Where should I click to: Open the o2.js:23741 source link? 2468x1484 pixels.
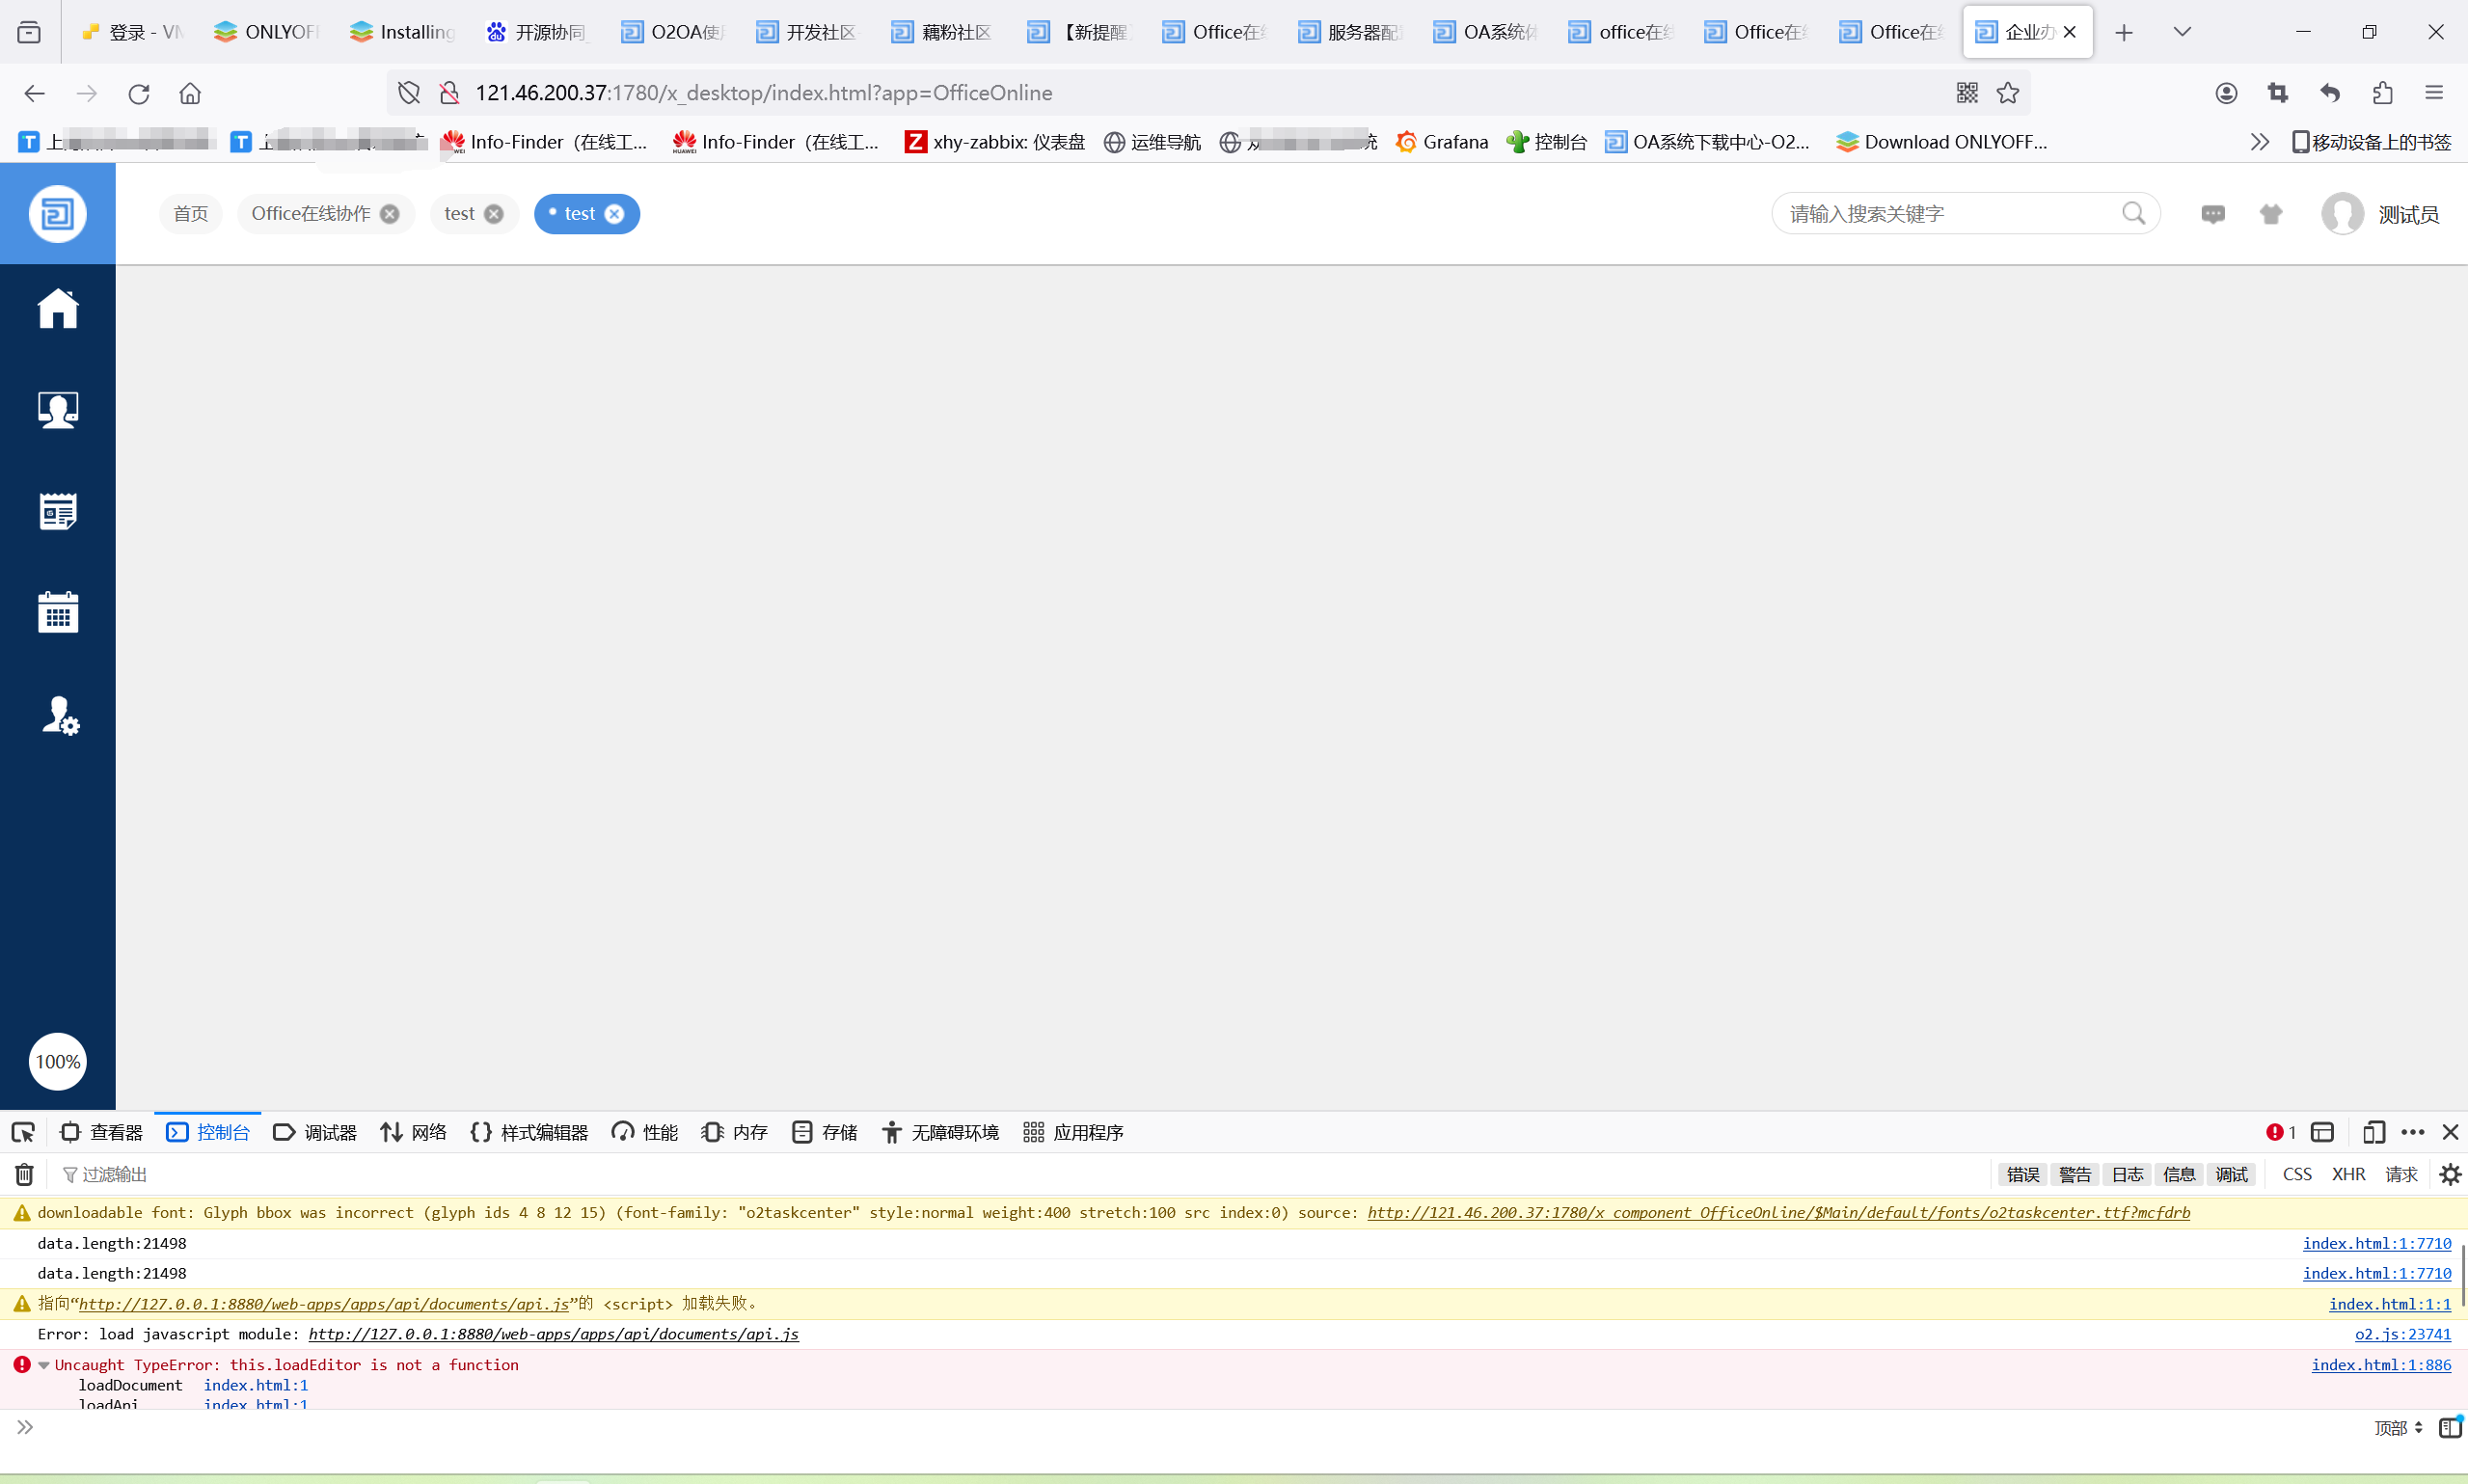[x=2402, y=1334]
